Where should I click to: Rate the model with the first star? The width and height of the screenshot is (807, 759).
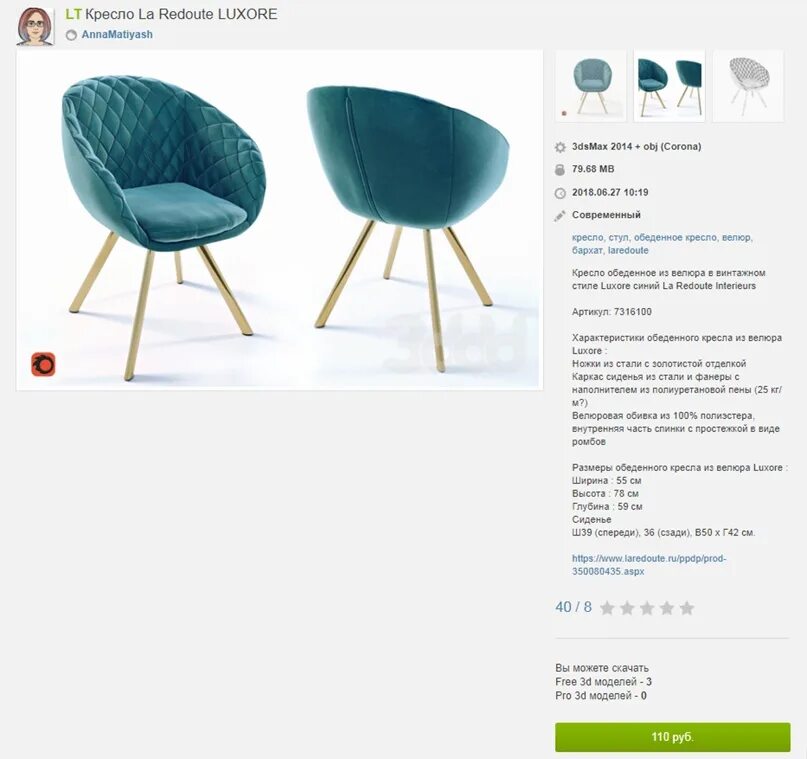tap(607, 608)
